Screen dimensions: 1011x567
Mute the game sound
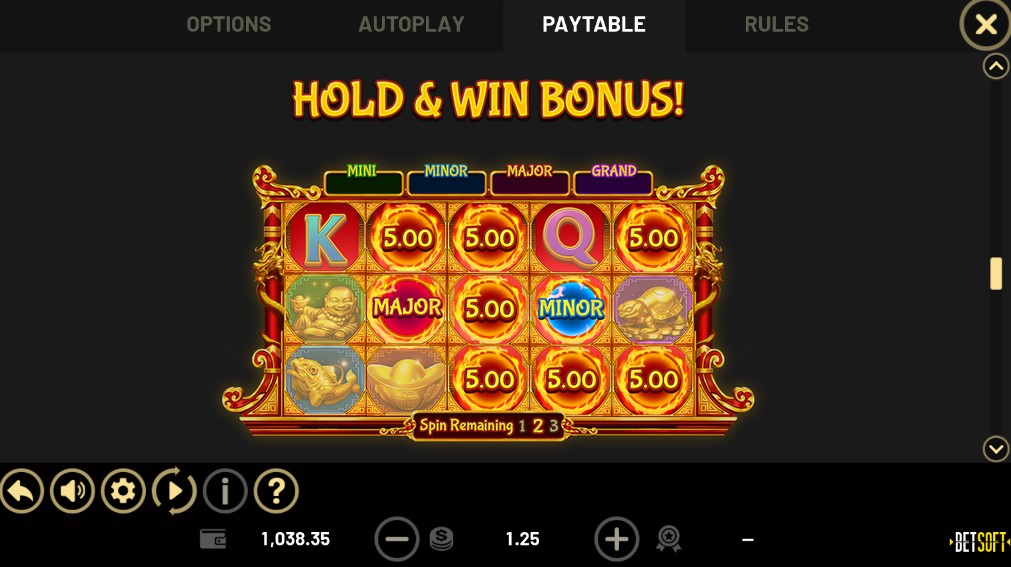[x=72, y=491]
